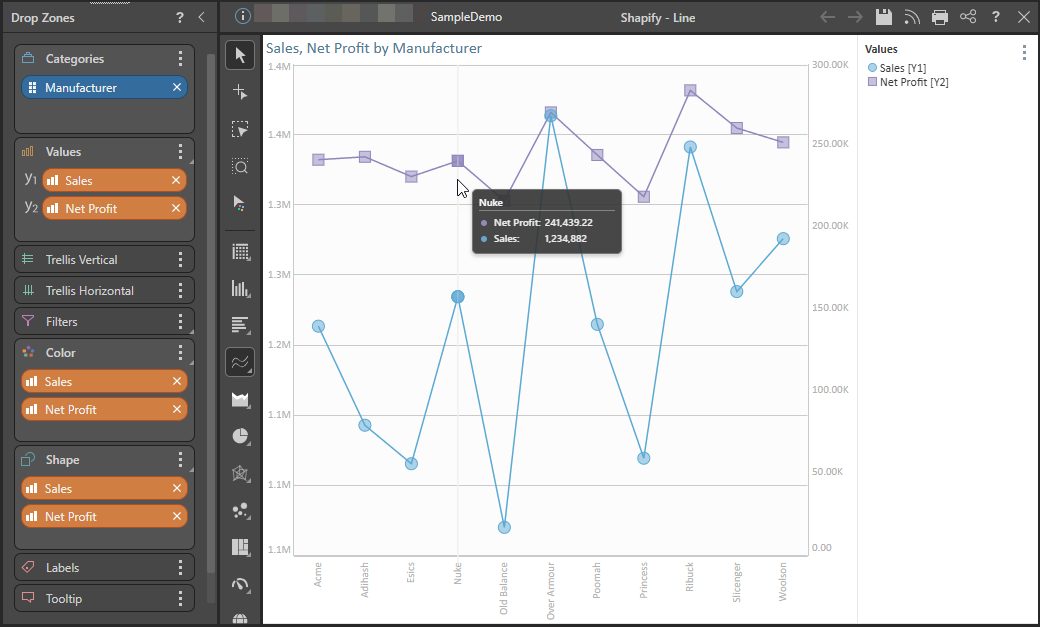Image resolution: width=1040 pixels, height=627 pixels.
Task: Choose the column chart visualization icon
Action: click(240, 288)
